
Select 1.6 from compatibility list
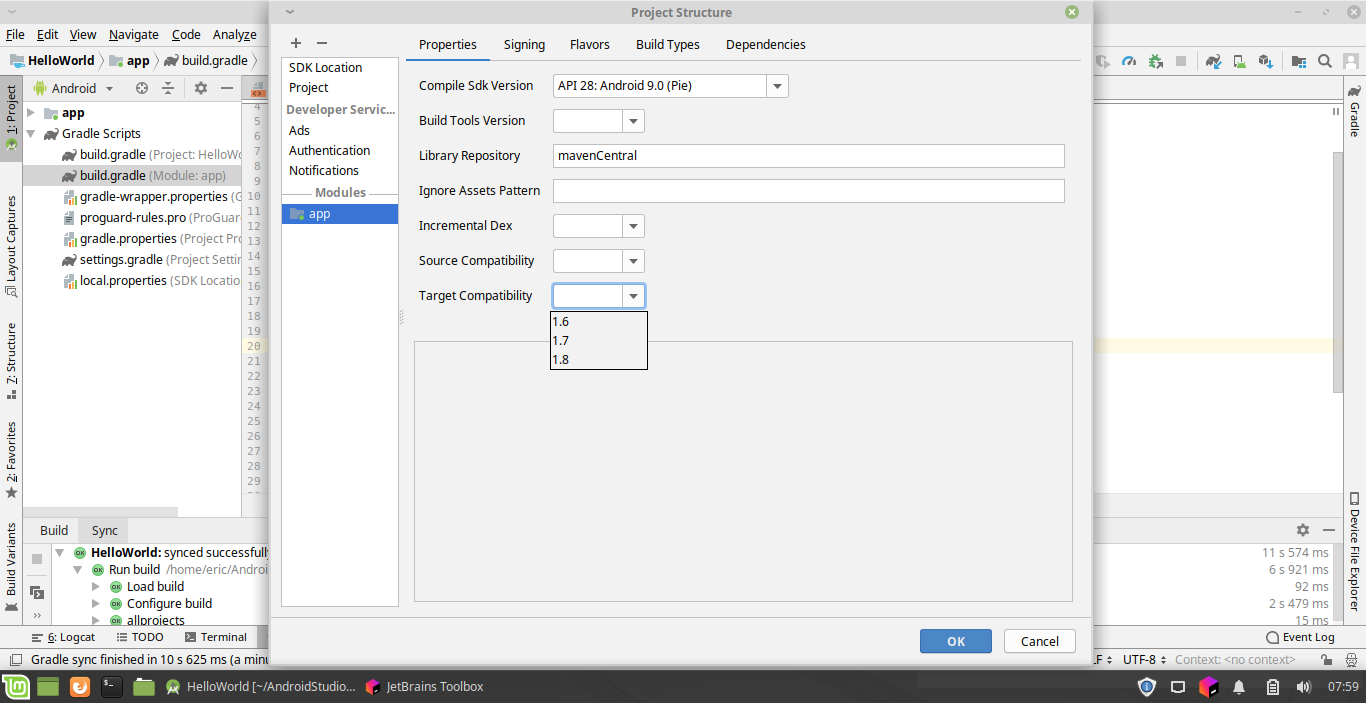(599, 322)
